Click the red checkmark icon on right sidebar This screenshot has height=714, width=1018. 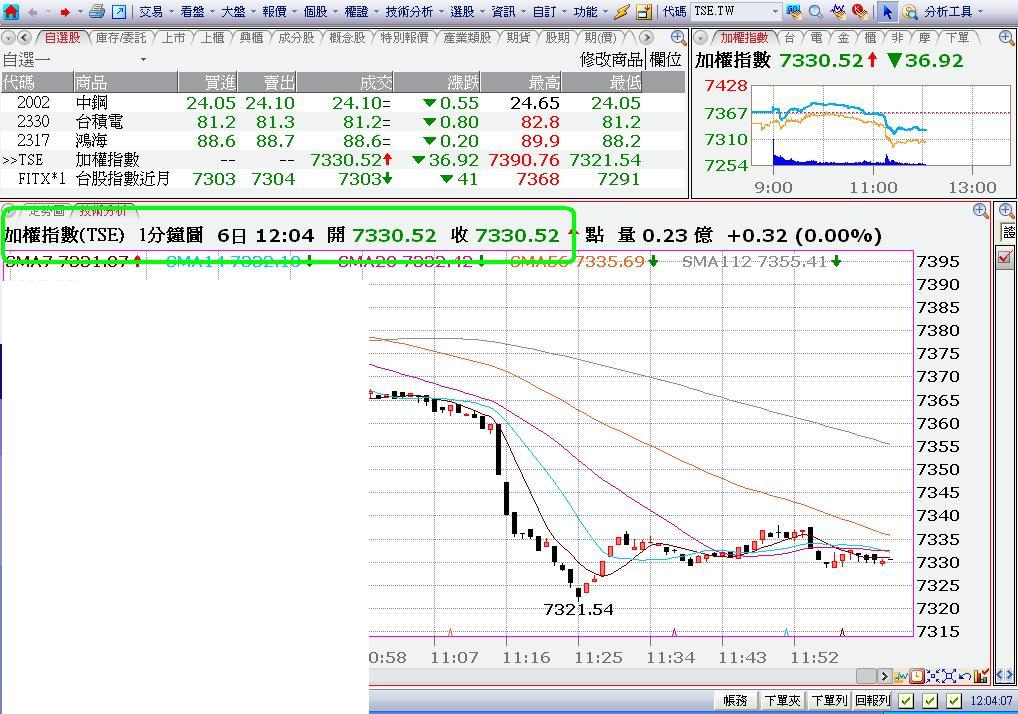[1005, 258]
